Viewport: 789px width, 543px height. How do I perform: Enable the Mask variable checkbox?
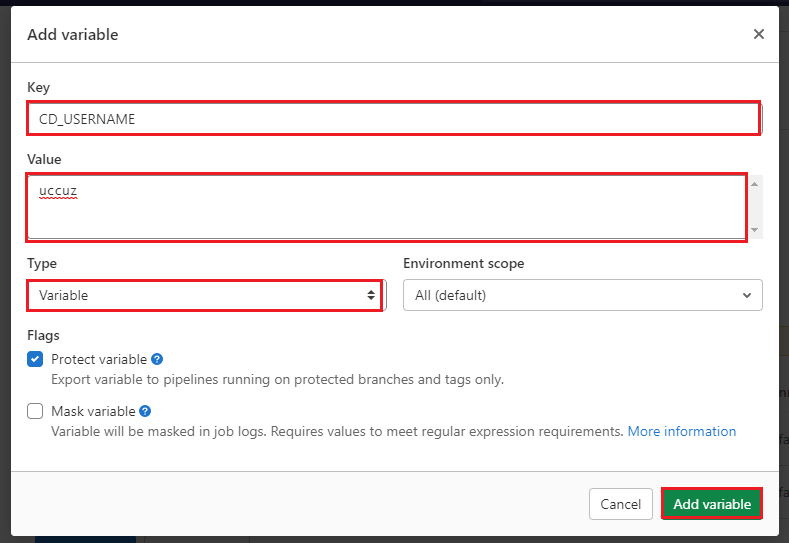point(35,411)
